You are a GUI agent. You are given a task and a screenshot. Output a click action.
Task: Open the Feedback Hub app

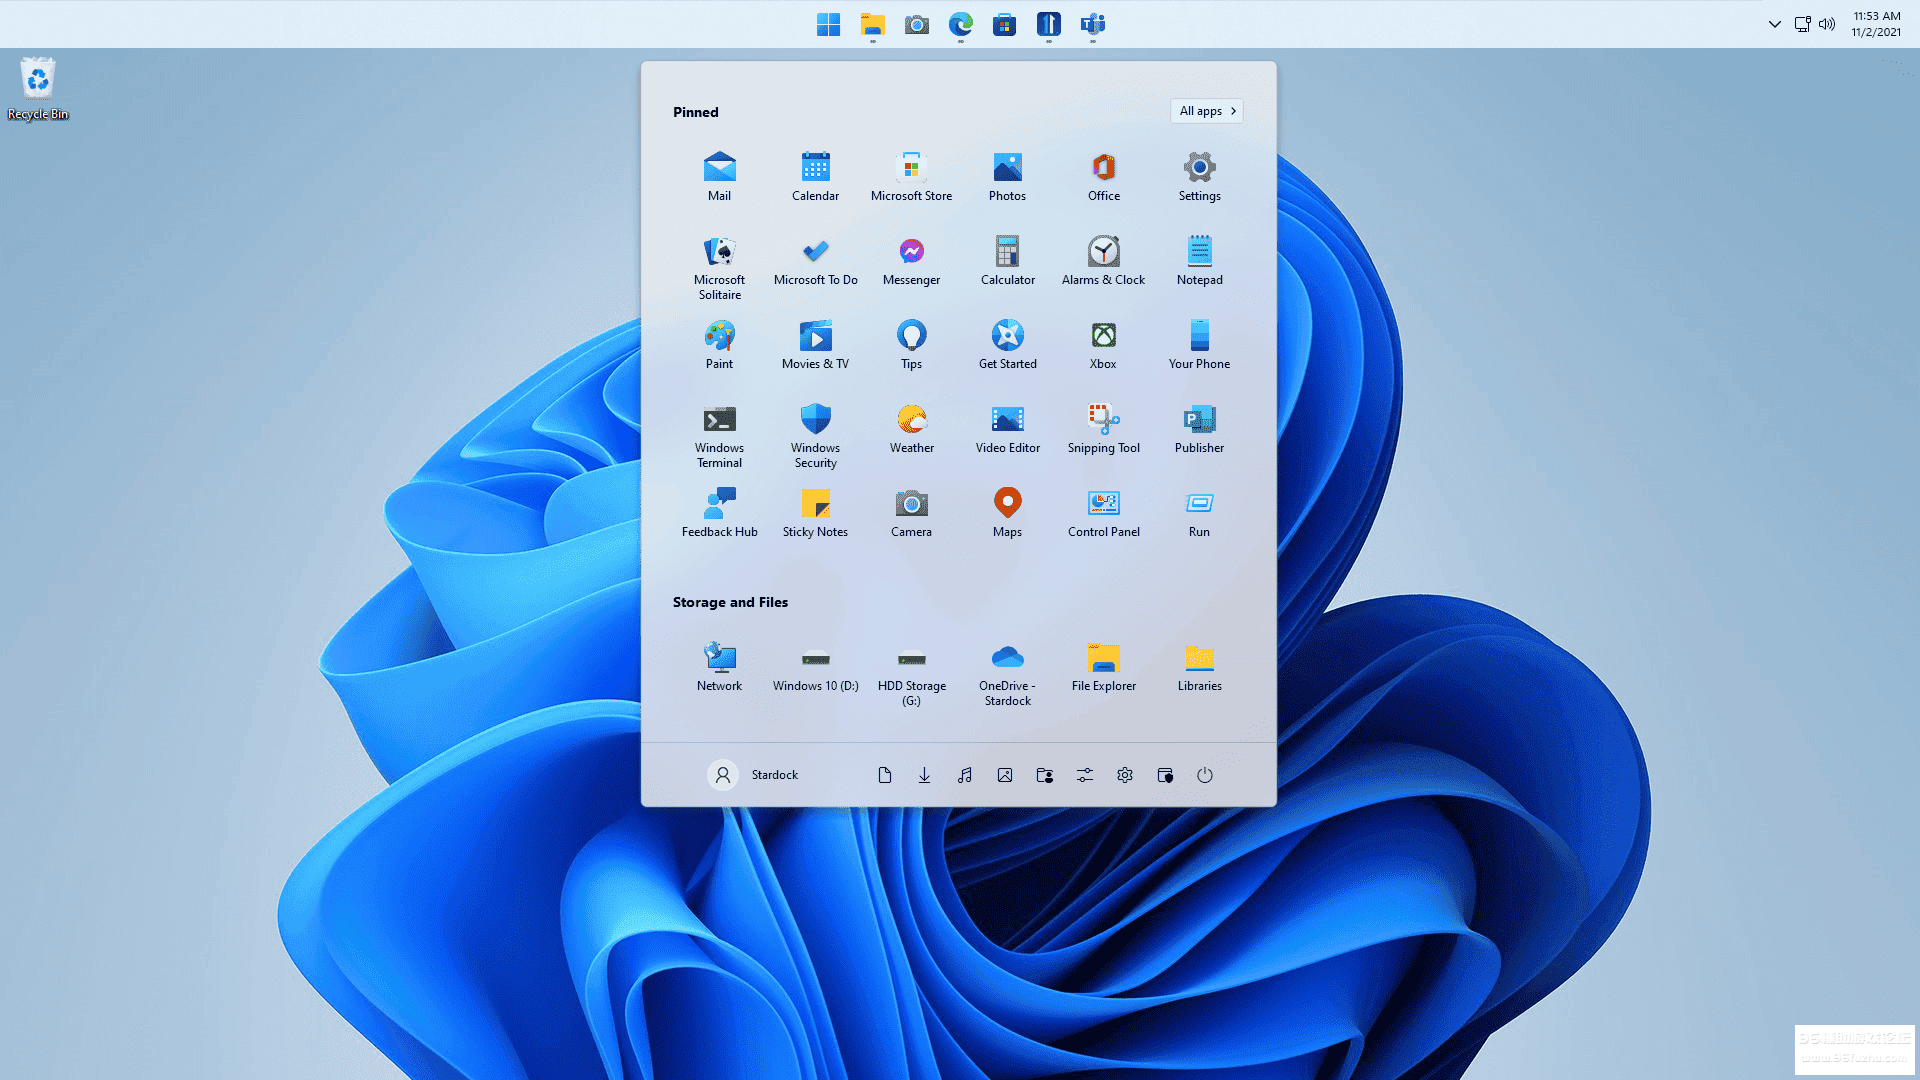[x=719, y=513]
